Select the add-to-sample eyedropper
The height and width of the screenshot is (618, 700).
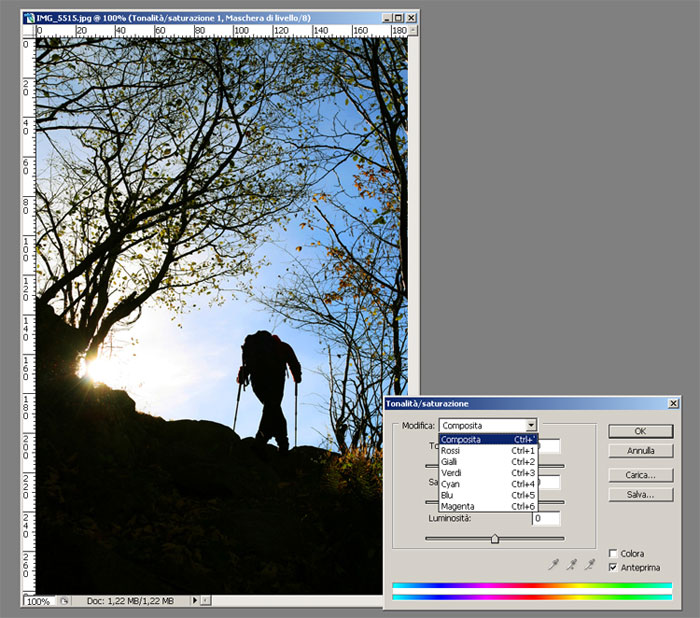[572, 565]
